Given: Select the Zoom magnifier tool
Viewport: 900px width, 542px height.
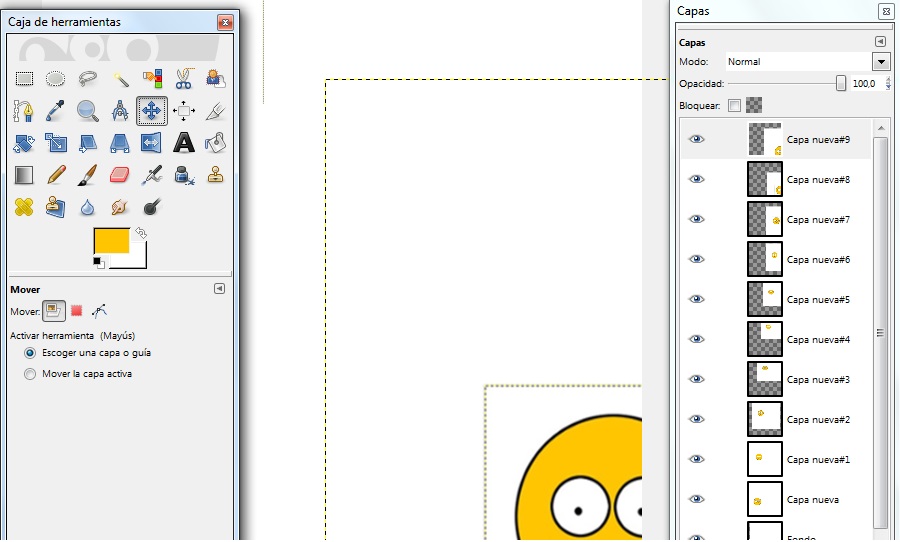Looking at the screenshot, I should (x=87, y=111).
